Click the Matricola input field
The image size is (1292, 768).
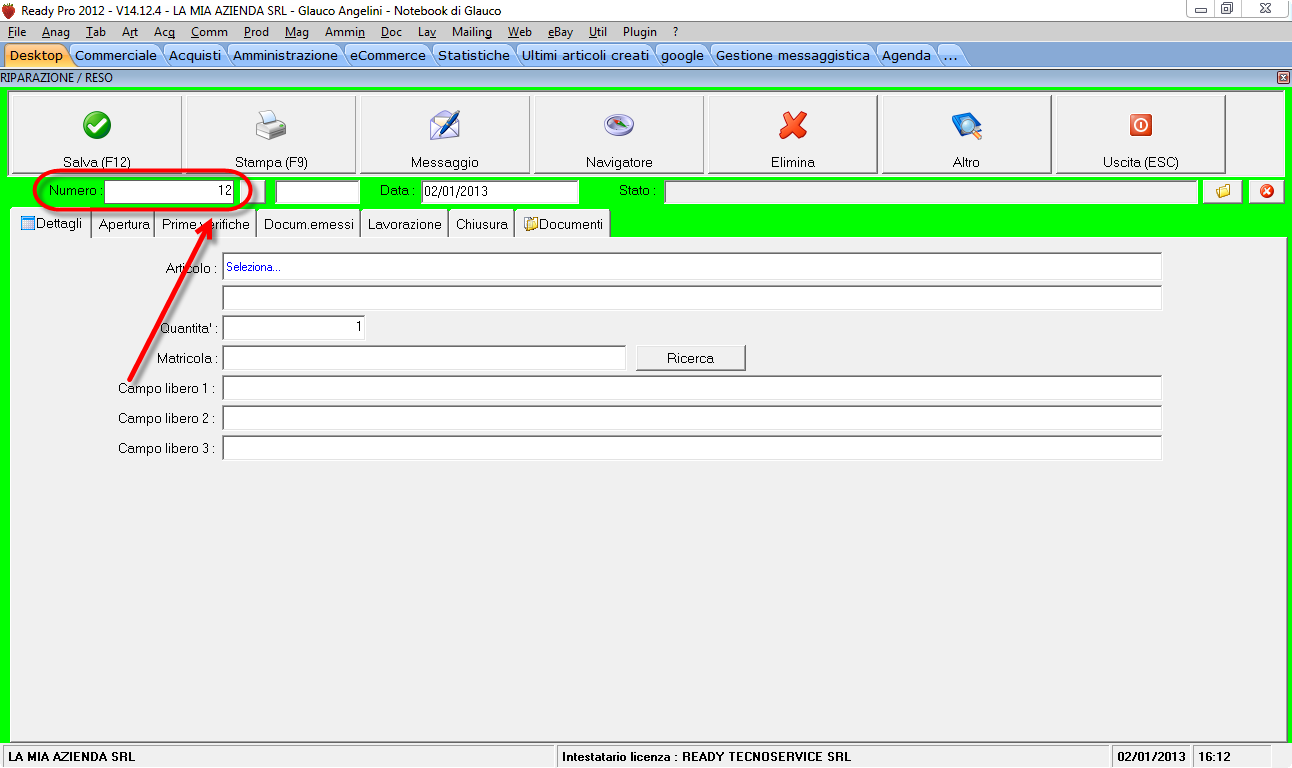[x=424, y=357]
